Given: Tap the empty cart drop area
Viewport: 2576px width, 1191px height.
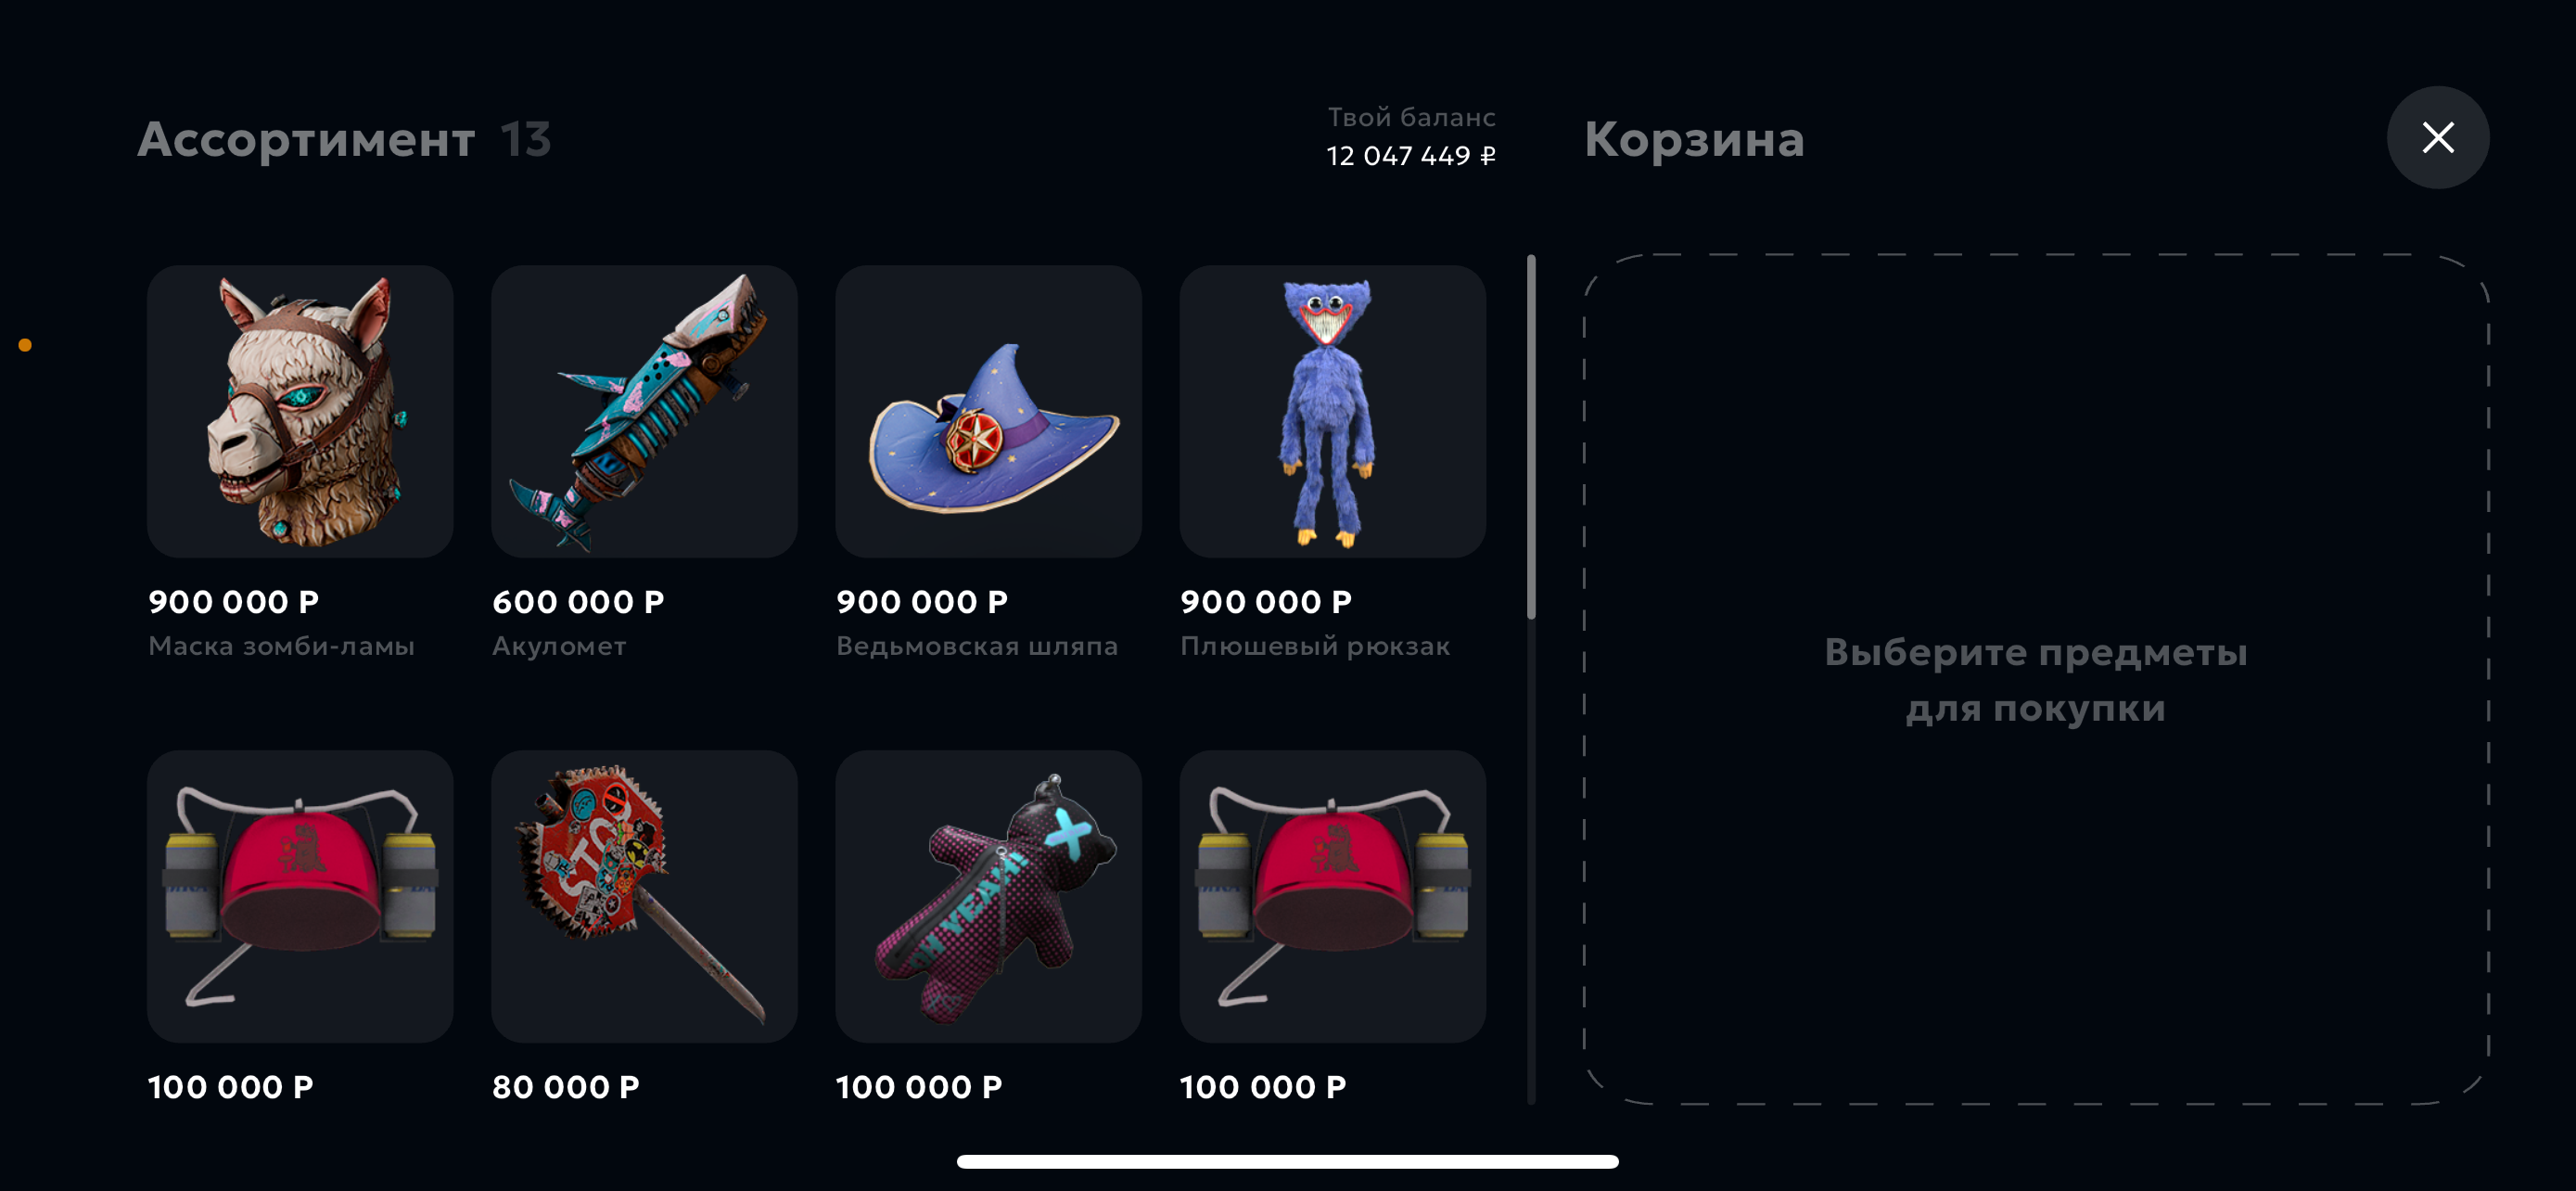Looking at the screenshot, I should click(x=2036, y=679).
